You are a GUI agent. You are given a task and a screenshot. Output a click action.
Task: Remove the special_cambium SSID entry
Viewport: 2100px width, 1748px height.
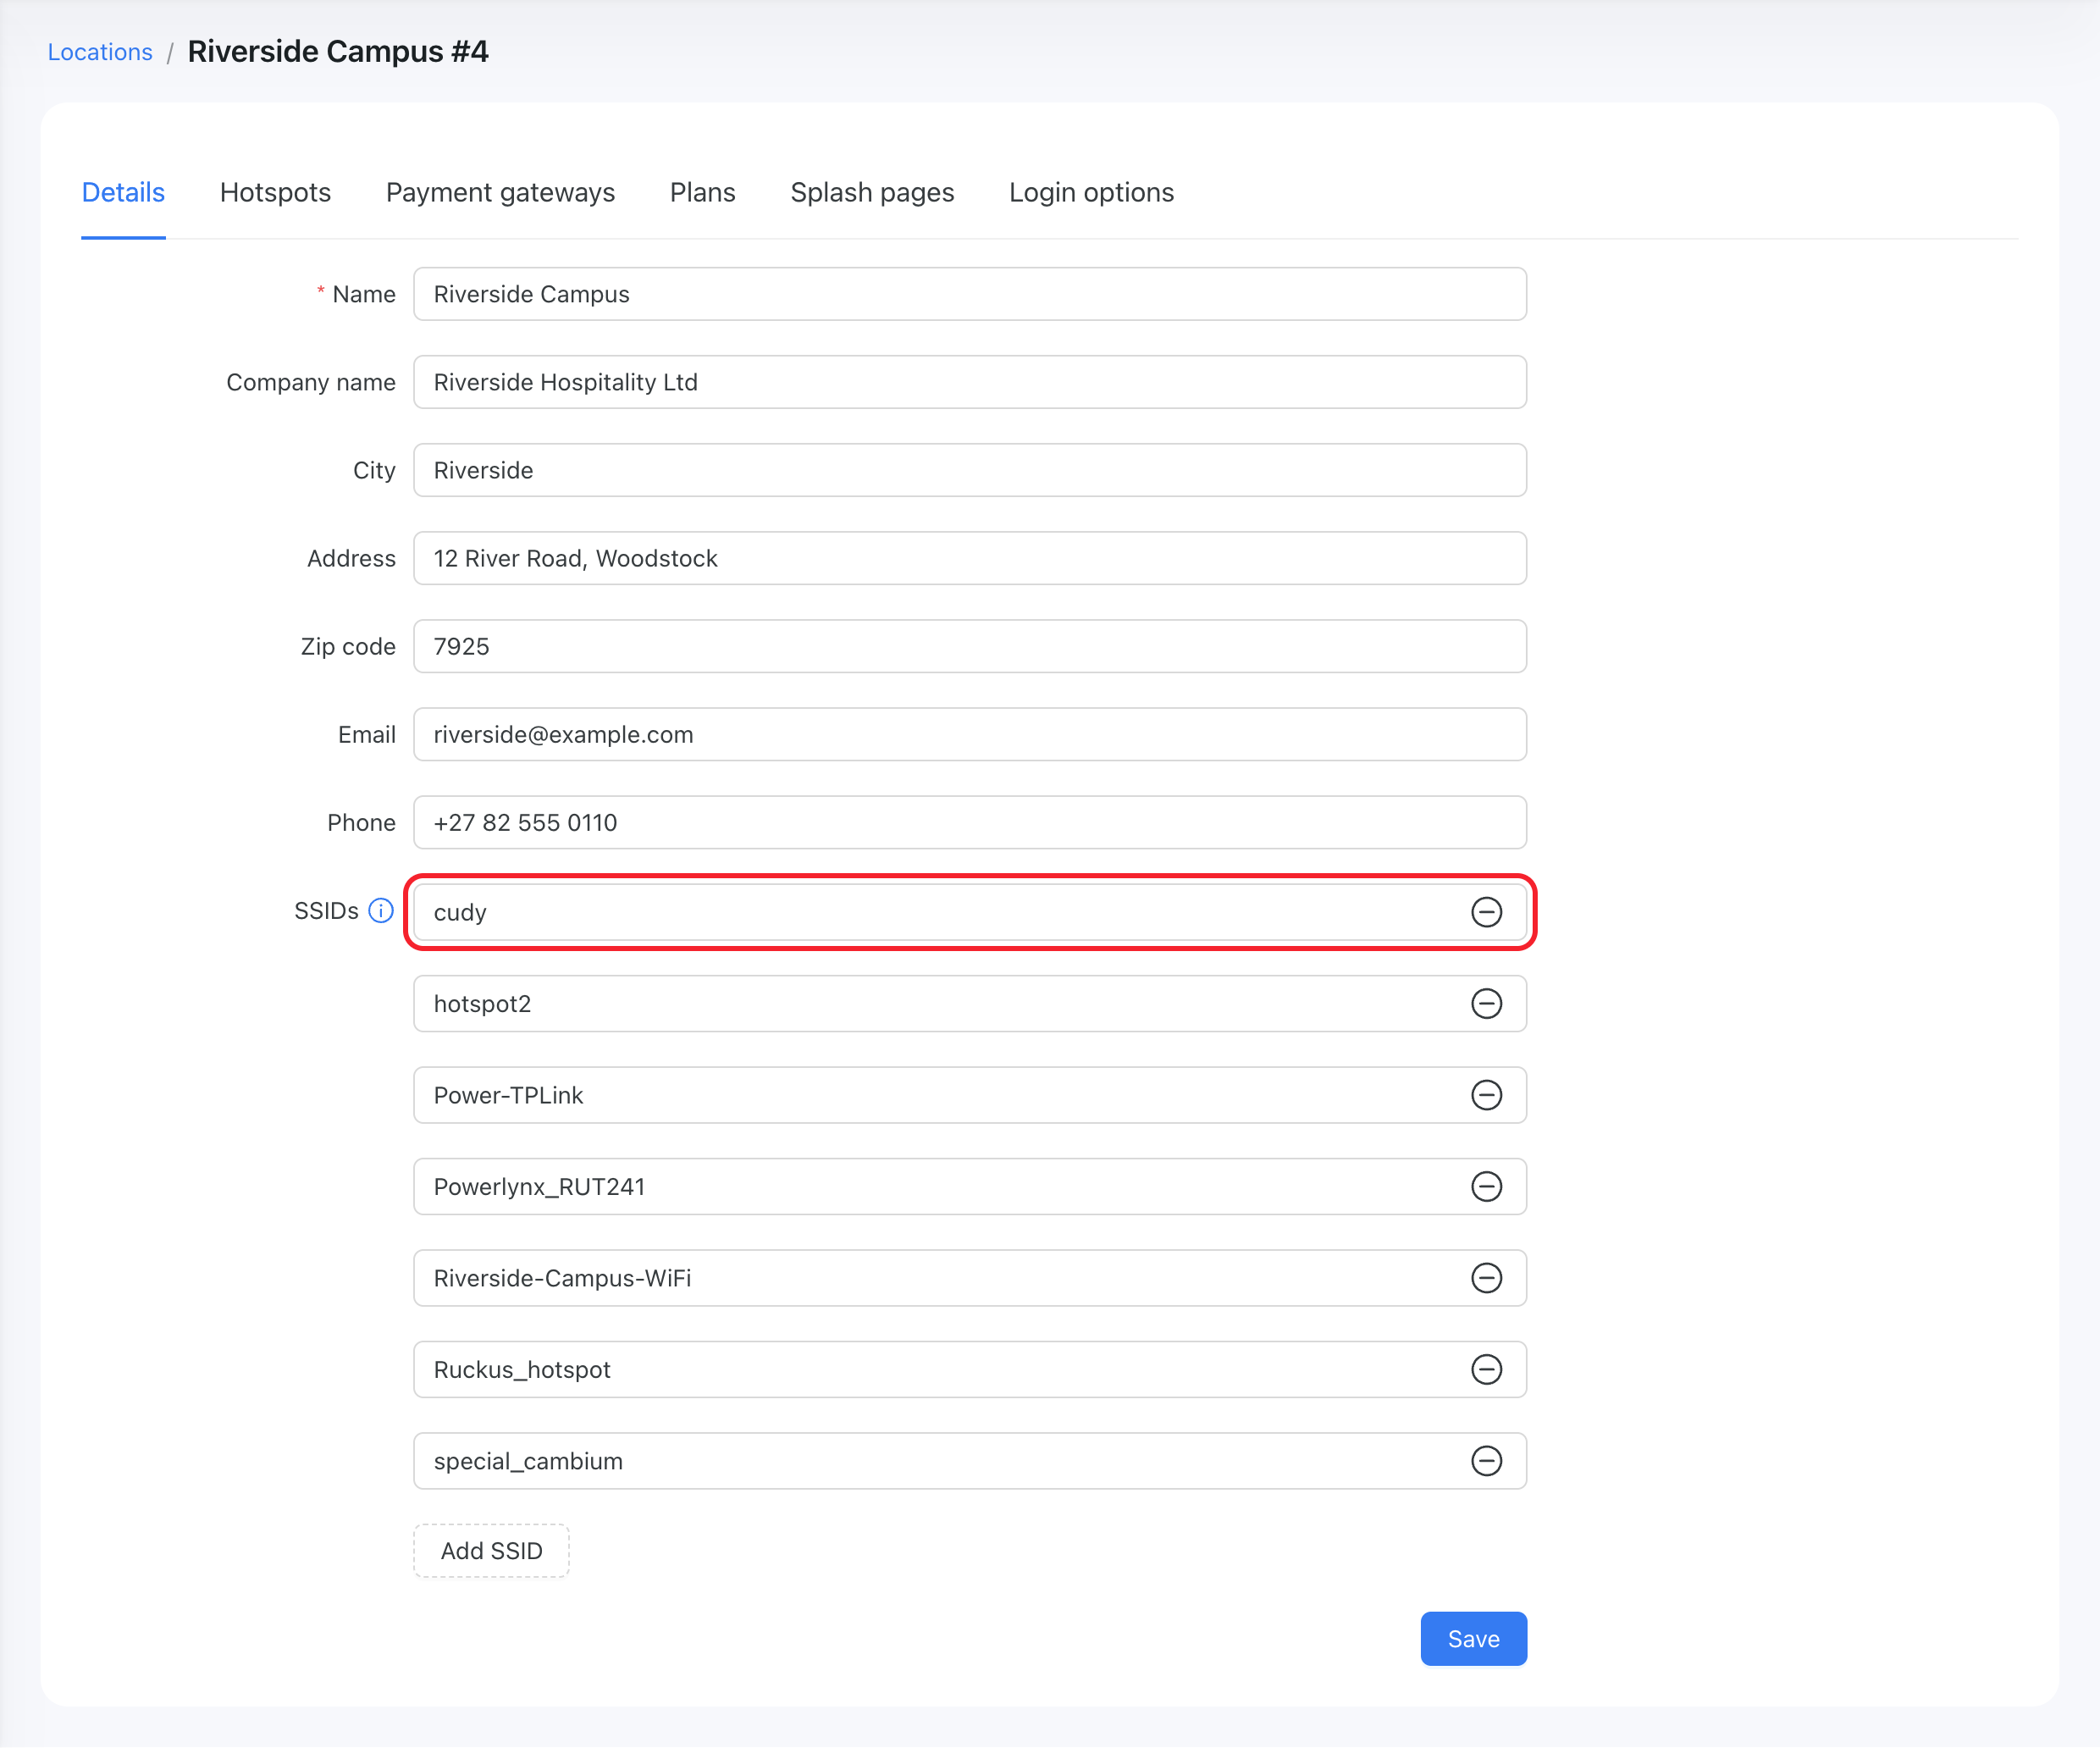(x=1486, y=1461)
